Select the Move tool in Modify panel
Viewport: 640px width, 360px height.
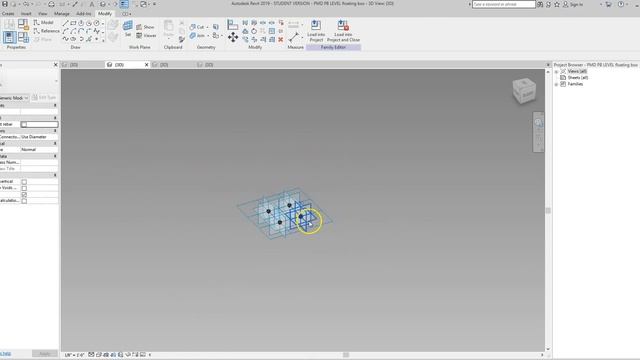(x=233, y=38)
